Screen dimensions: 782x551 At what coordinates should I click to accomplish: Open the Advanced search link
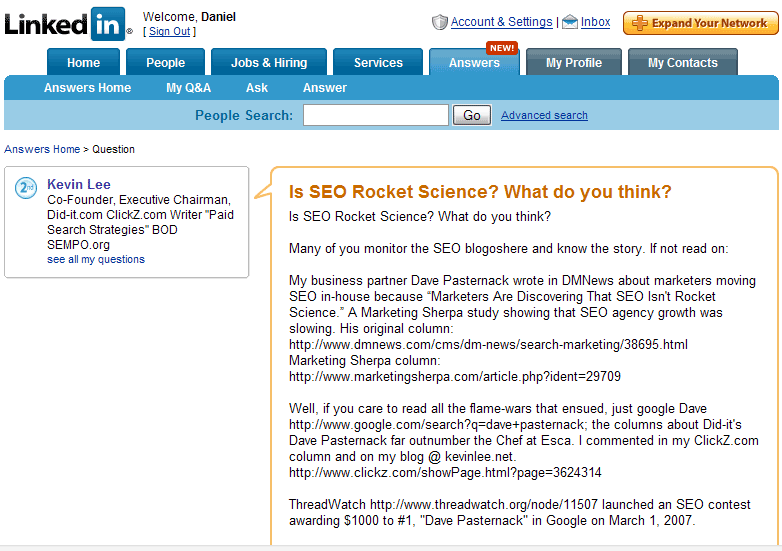tap(544, 115)
